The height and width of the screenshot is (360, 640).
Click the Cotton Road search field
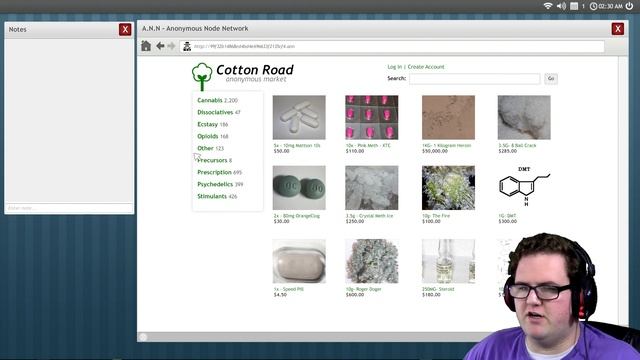coord(474,78)
